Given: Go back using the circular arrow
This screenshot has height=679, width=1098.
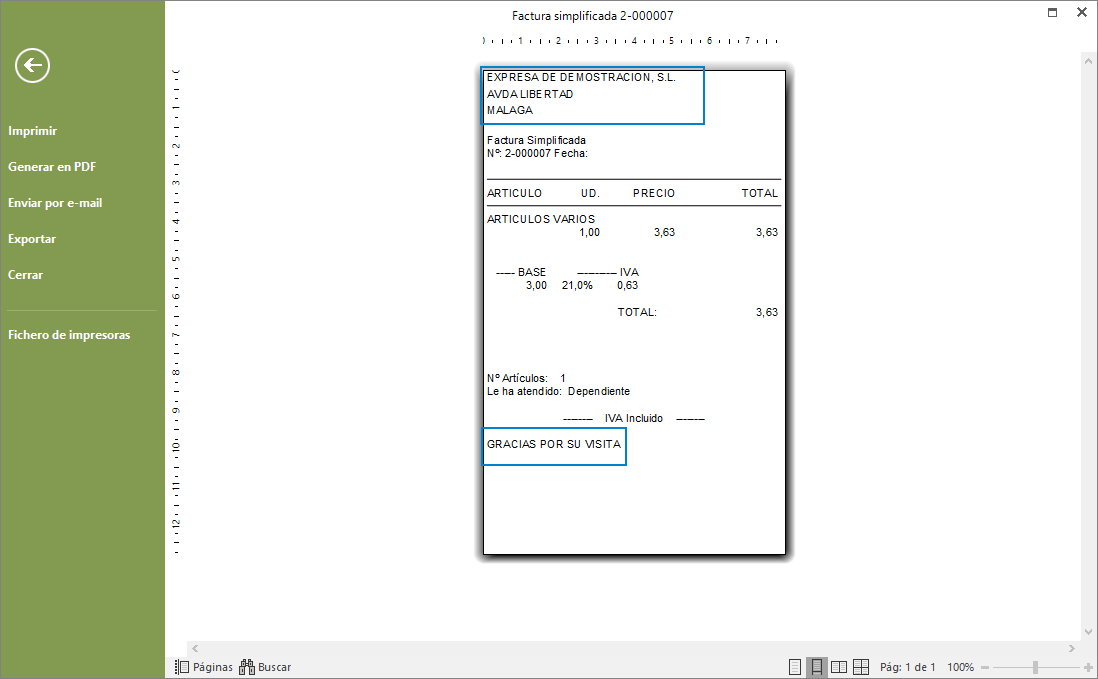Looking at the screenshot, I should click(32, 66).
